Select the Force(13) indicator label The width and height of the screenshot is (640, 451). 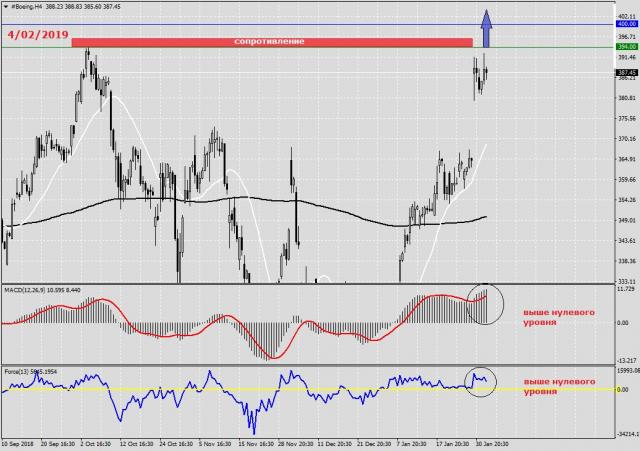[x=28, y=369]
